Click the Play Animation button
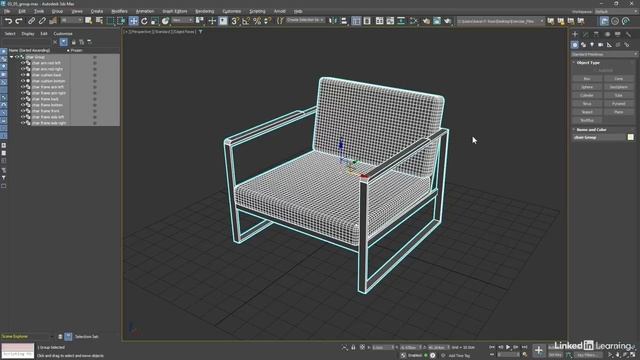Image resolution: width=640 pixels, height=360 pixels. click(508, 347)
